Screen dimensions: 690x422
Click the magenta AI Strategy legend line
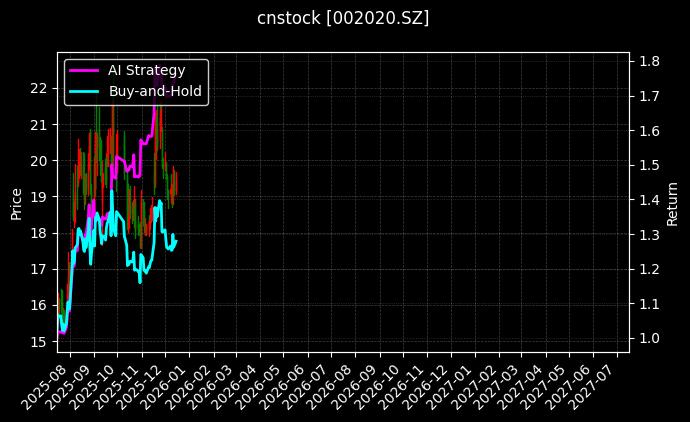coord(85,70)
